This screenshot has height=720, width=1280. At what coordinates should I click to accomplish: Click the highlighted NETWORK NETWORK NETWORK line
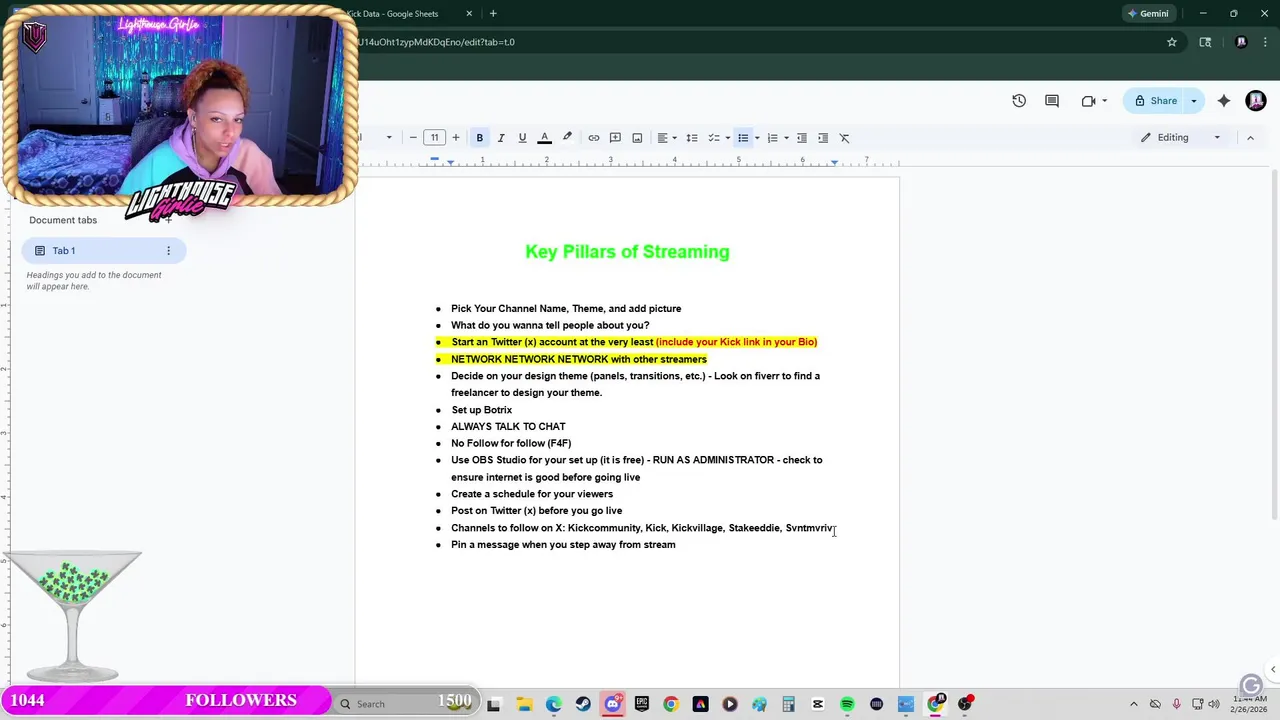point(578,359)
